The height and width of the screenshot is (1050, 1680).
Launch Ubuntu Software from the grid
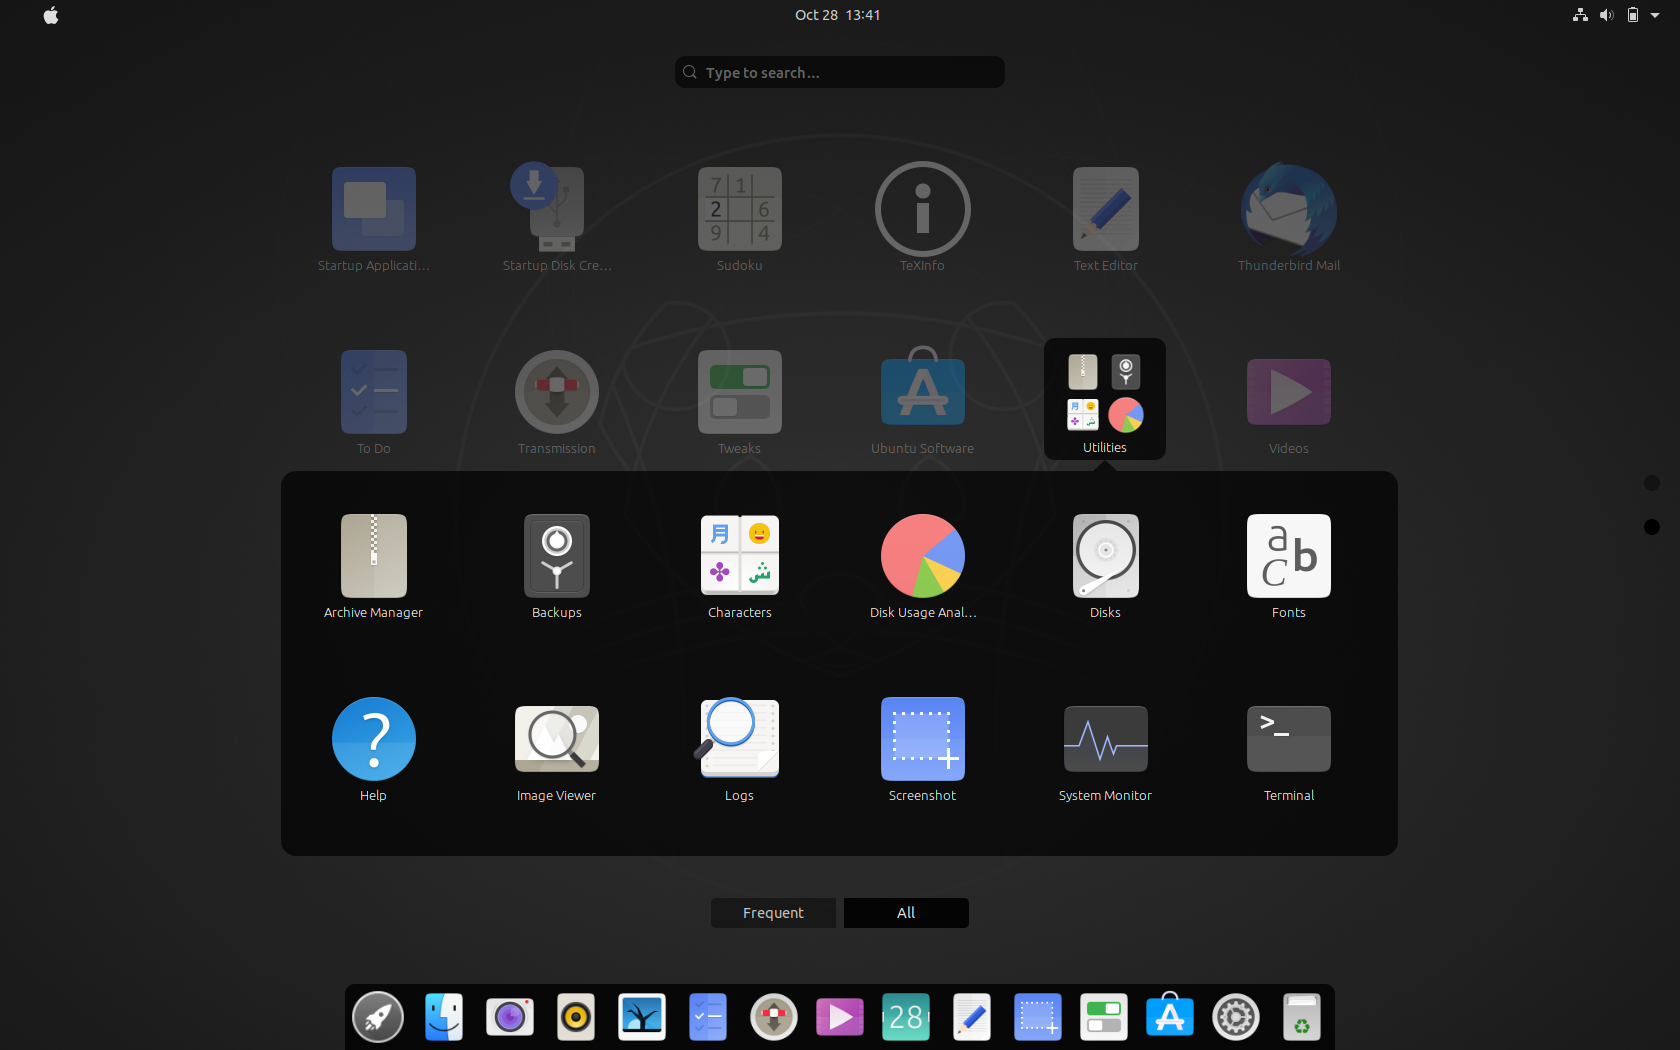click(x=922, y=402)
